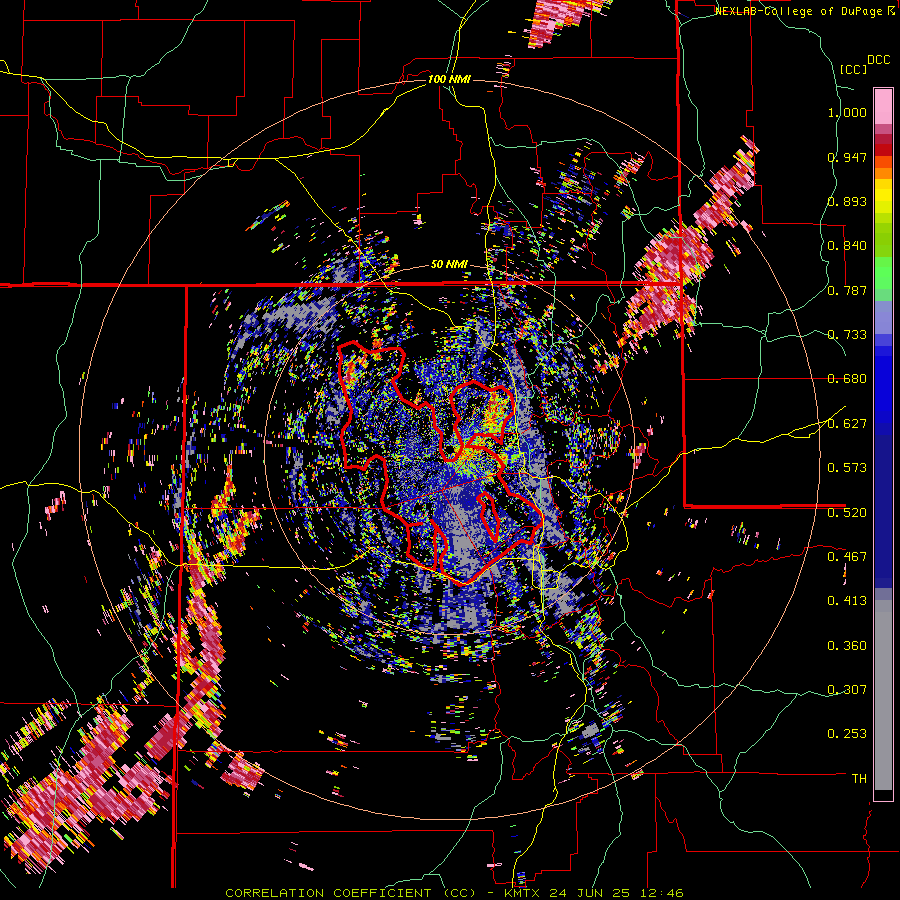
Task: Click the TH threshold label on the scale
Action: [x=859, y=779]
